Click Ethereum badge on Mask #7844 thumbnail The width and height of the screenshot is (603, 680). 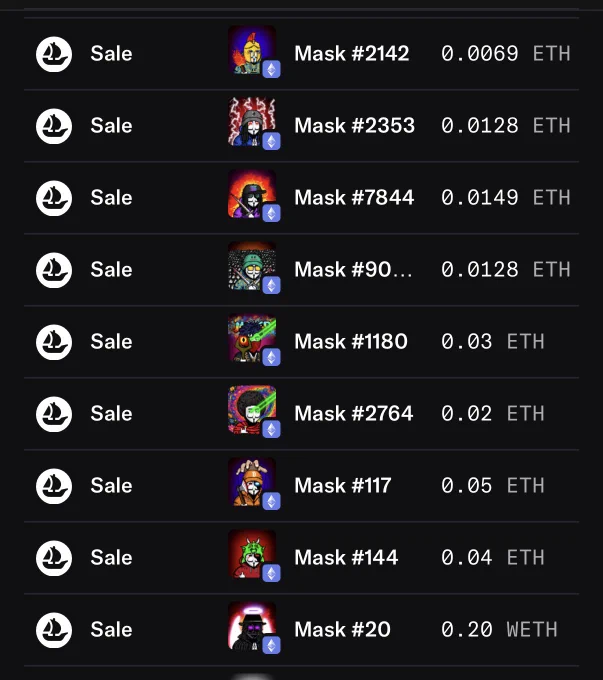click(272, 213)
